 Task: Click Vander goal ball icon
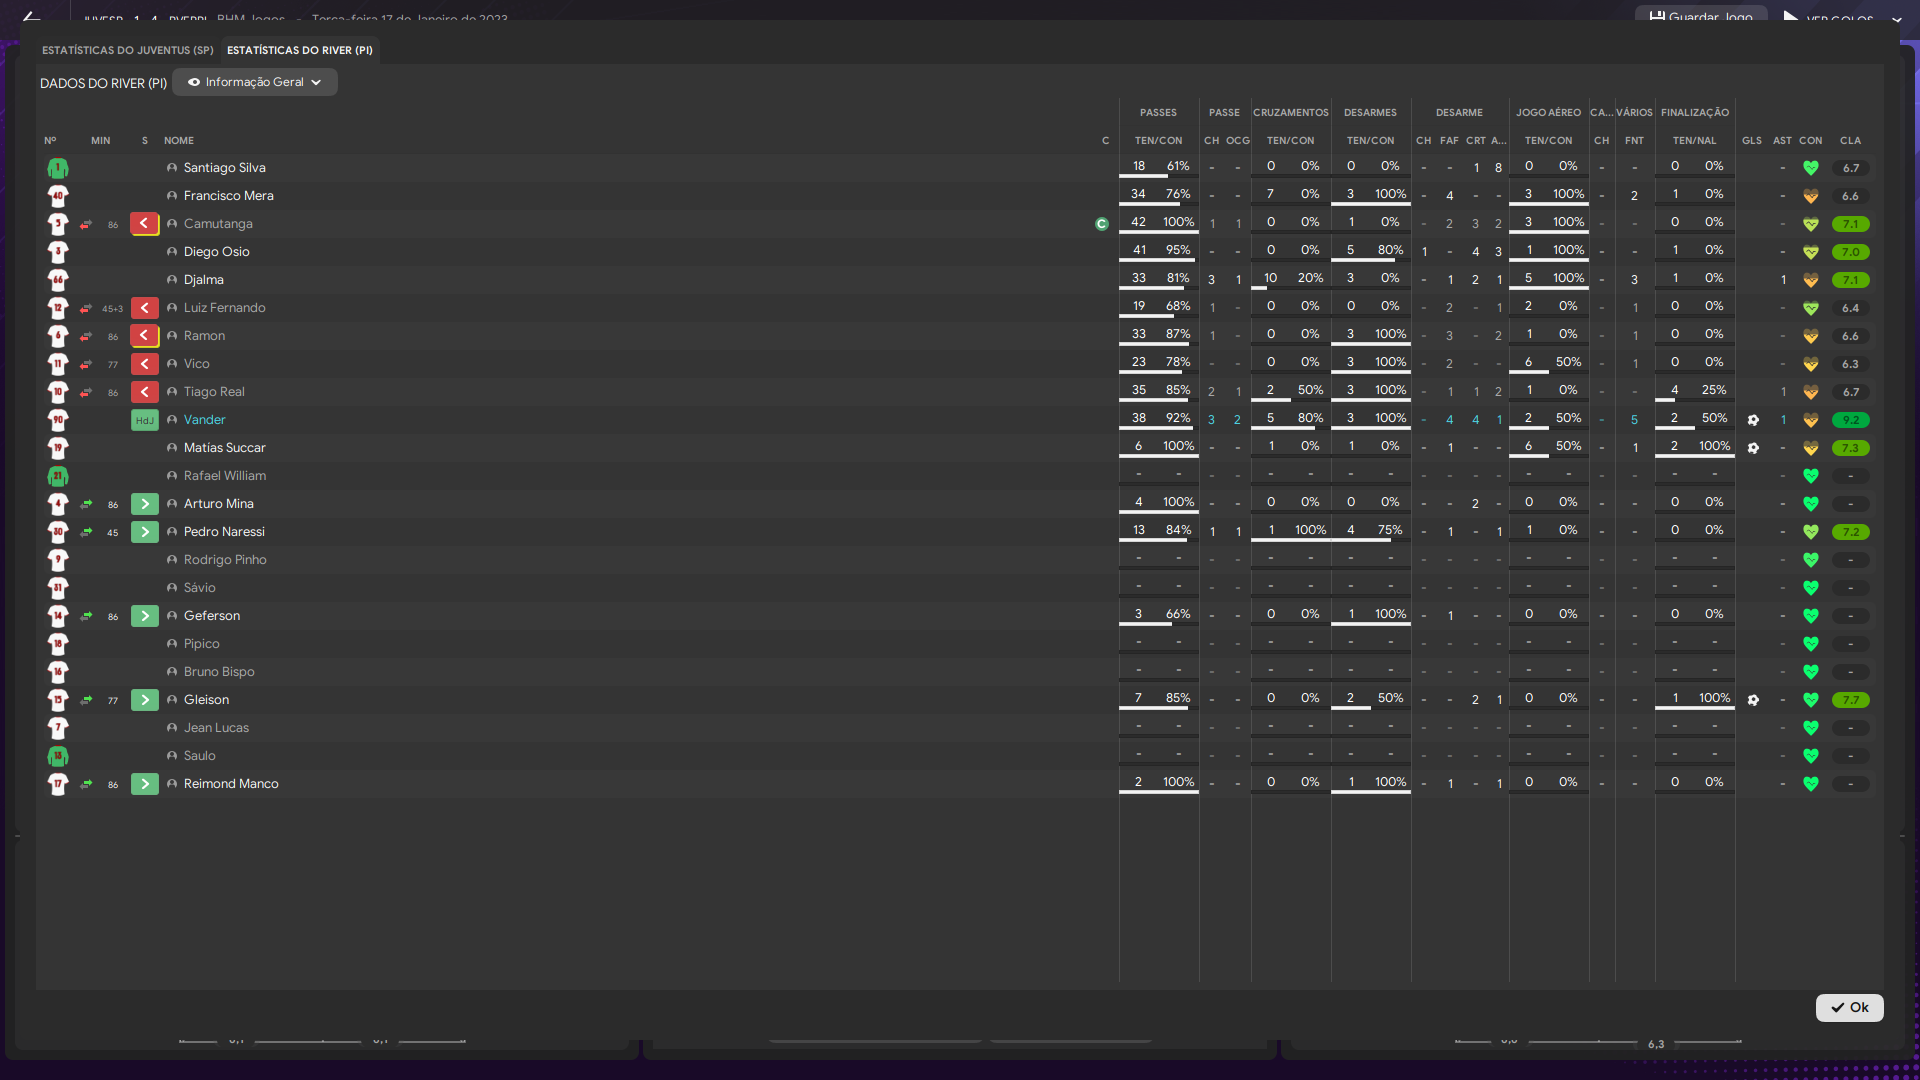pyautogui.click(x=1753, y=420)
